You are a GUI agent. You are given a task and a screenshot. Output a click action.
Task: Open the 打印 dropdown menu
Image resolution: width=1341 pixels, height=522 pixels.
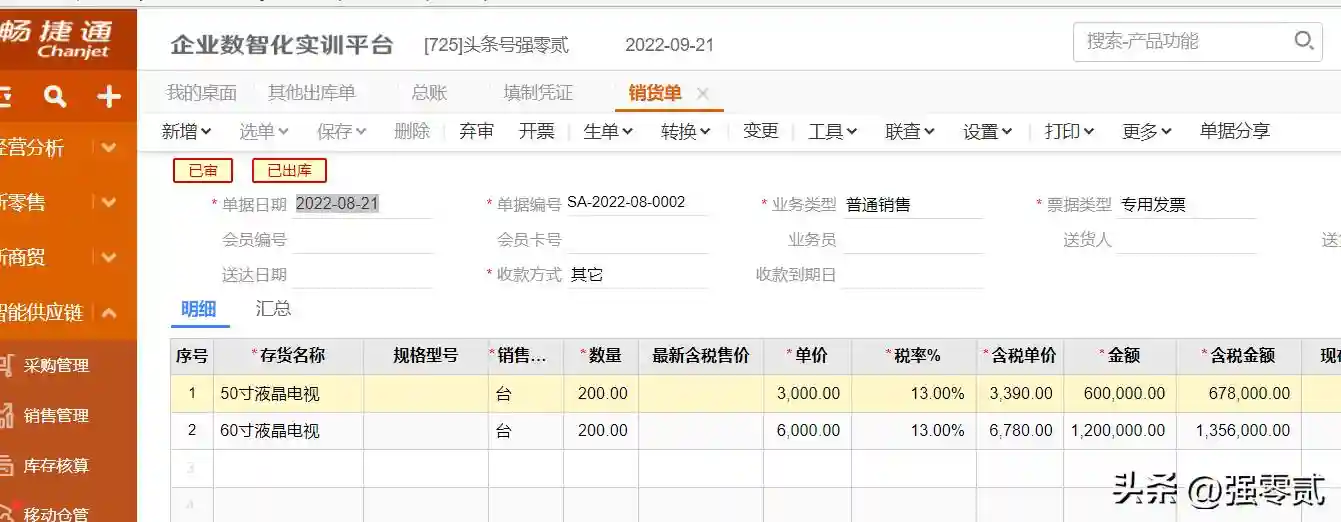(x=1069, y=131)
